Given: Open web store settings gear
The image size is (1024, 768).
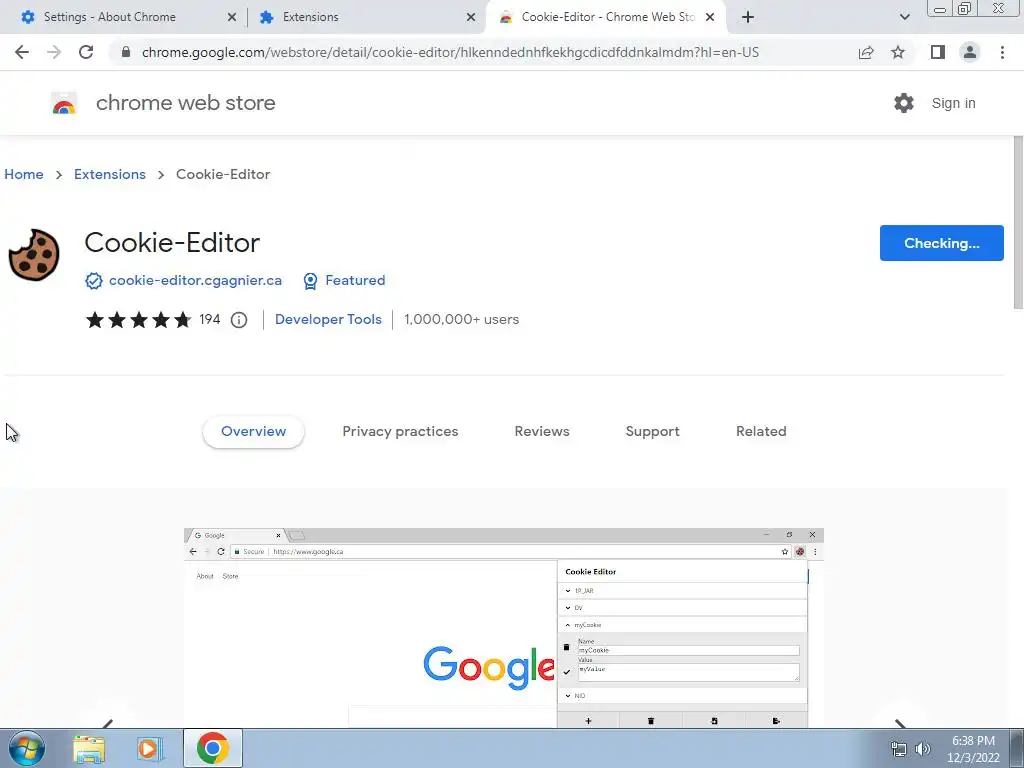Looking at the screenshot, I should click(x=904, y=103).
